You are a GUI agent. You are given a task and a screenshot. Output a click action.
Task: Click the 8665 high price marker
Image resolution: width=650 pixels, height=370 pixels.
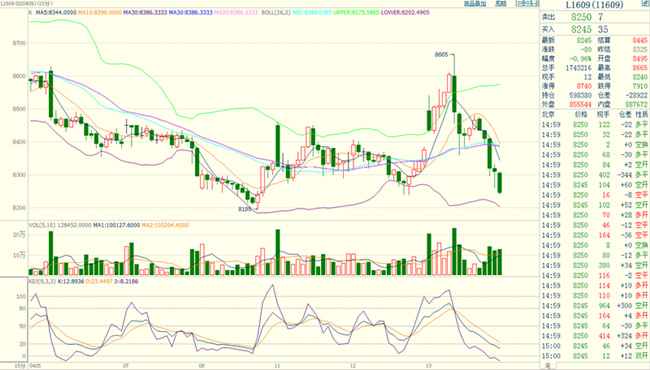(441, 54)
